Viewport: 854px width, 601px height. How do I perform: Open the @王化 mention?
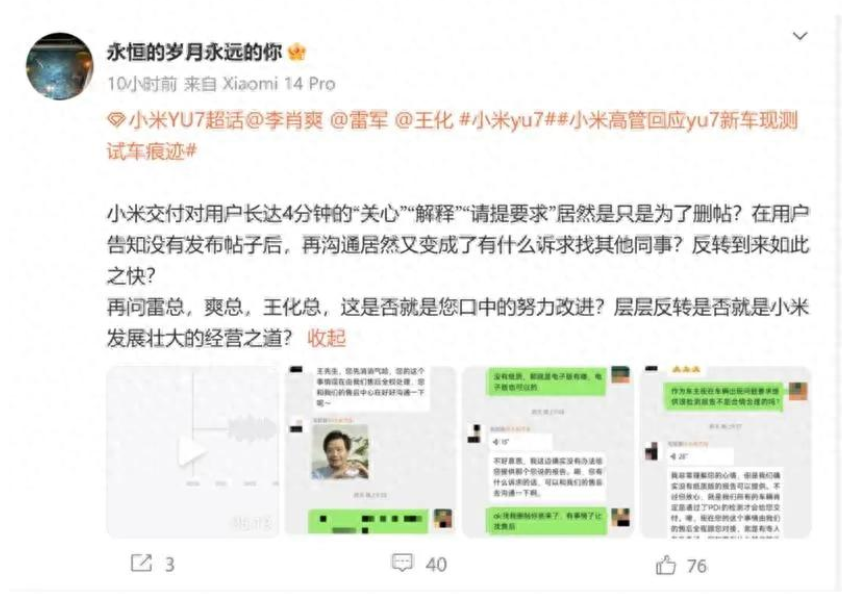tap(423, 120)
